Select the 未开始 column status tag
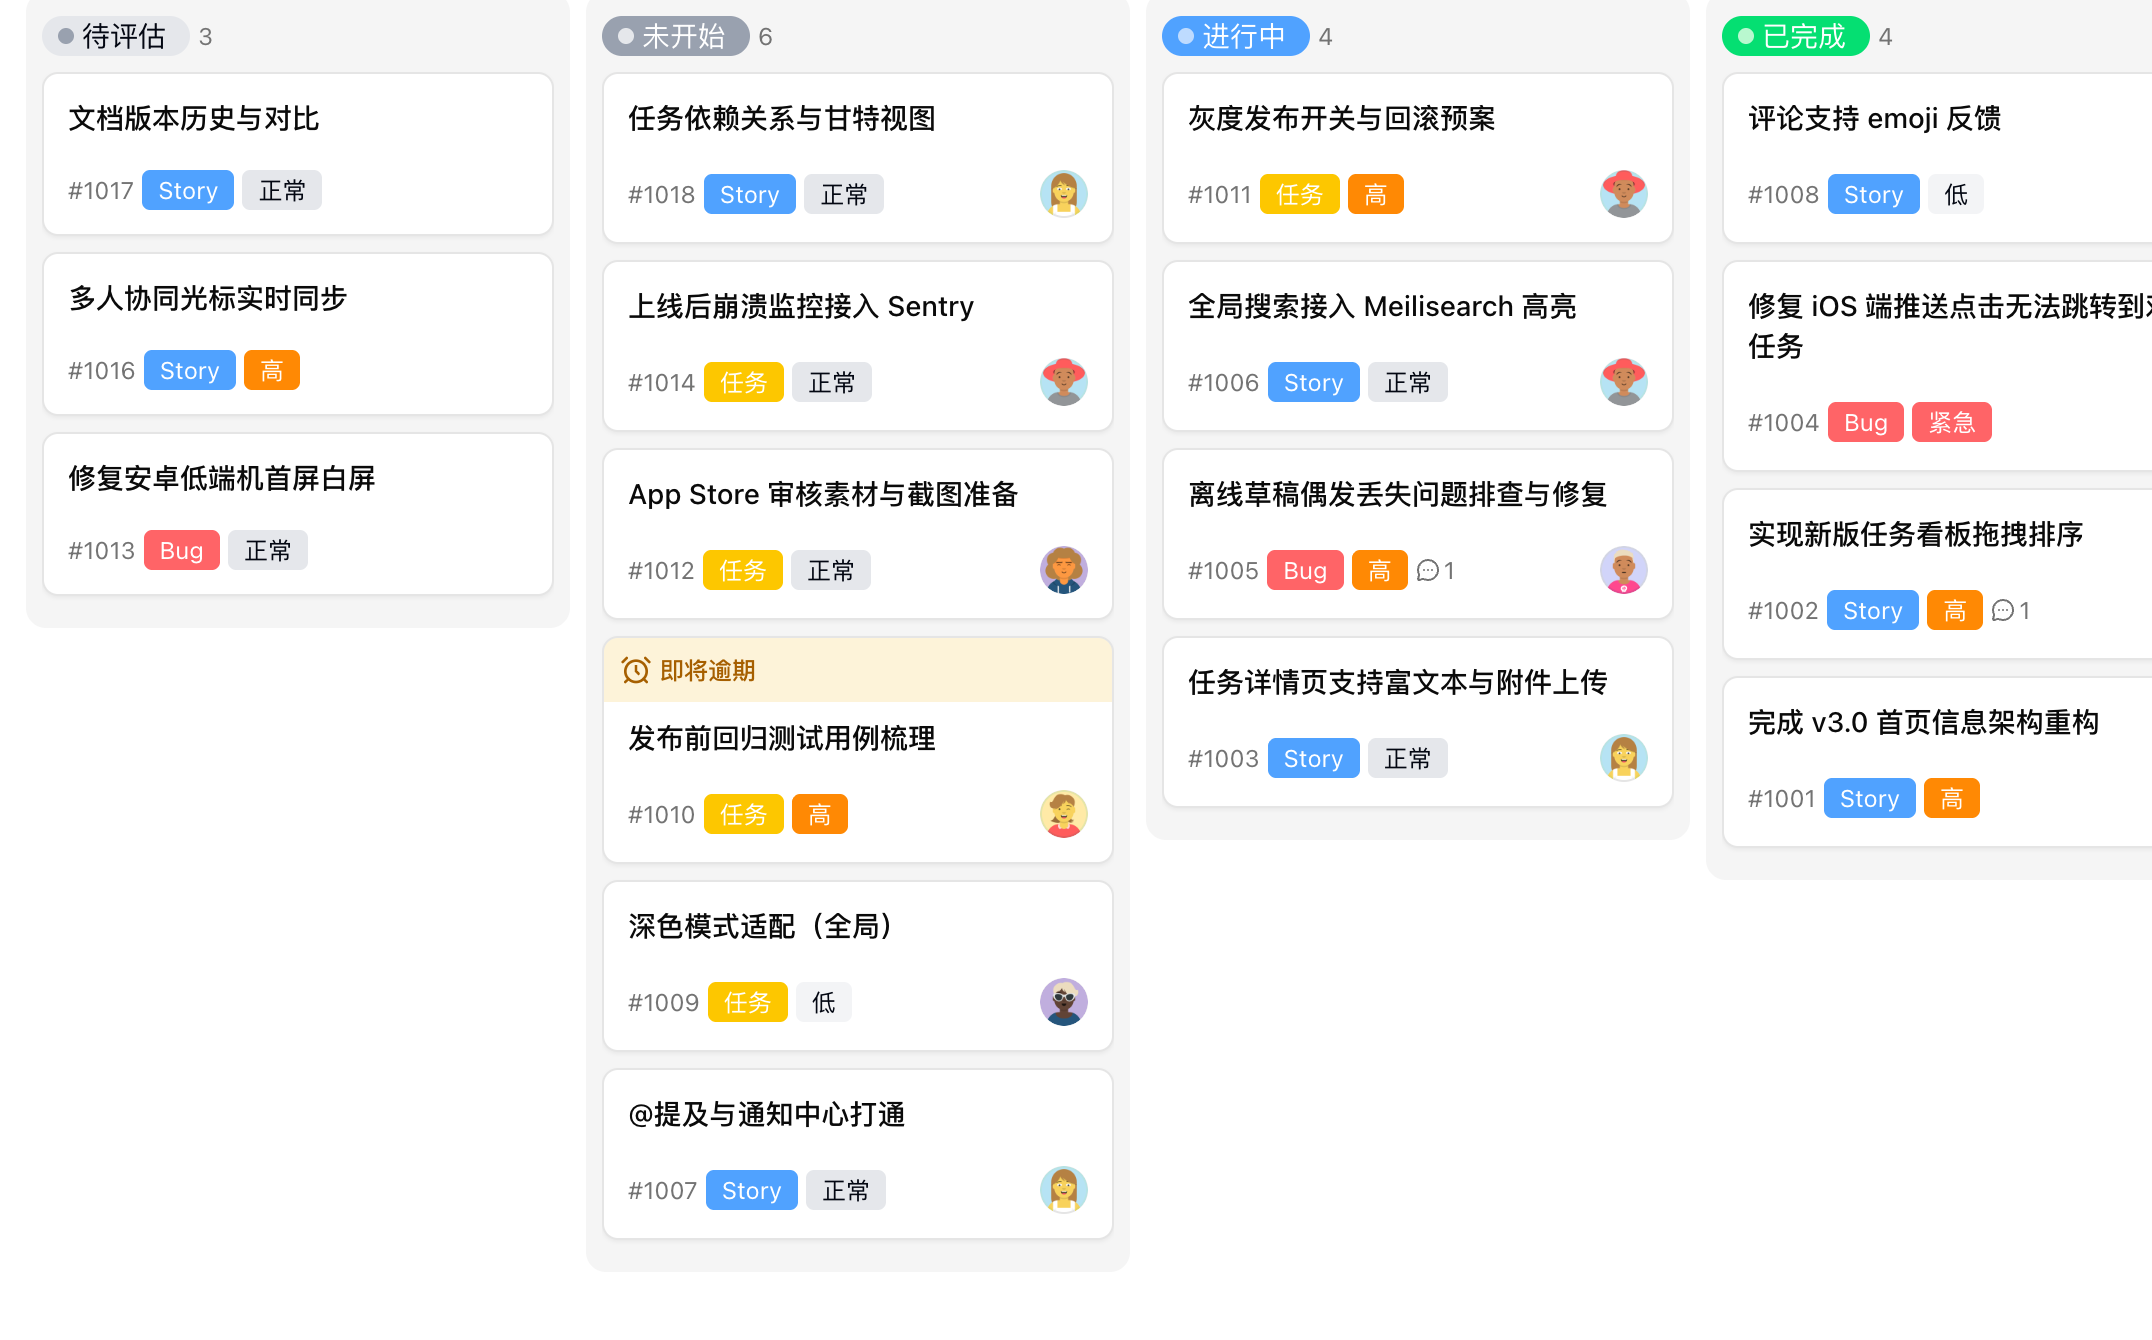The width and height of the screenshot is (2152, 1340). point(676,36)
